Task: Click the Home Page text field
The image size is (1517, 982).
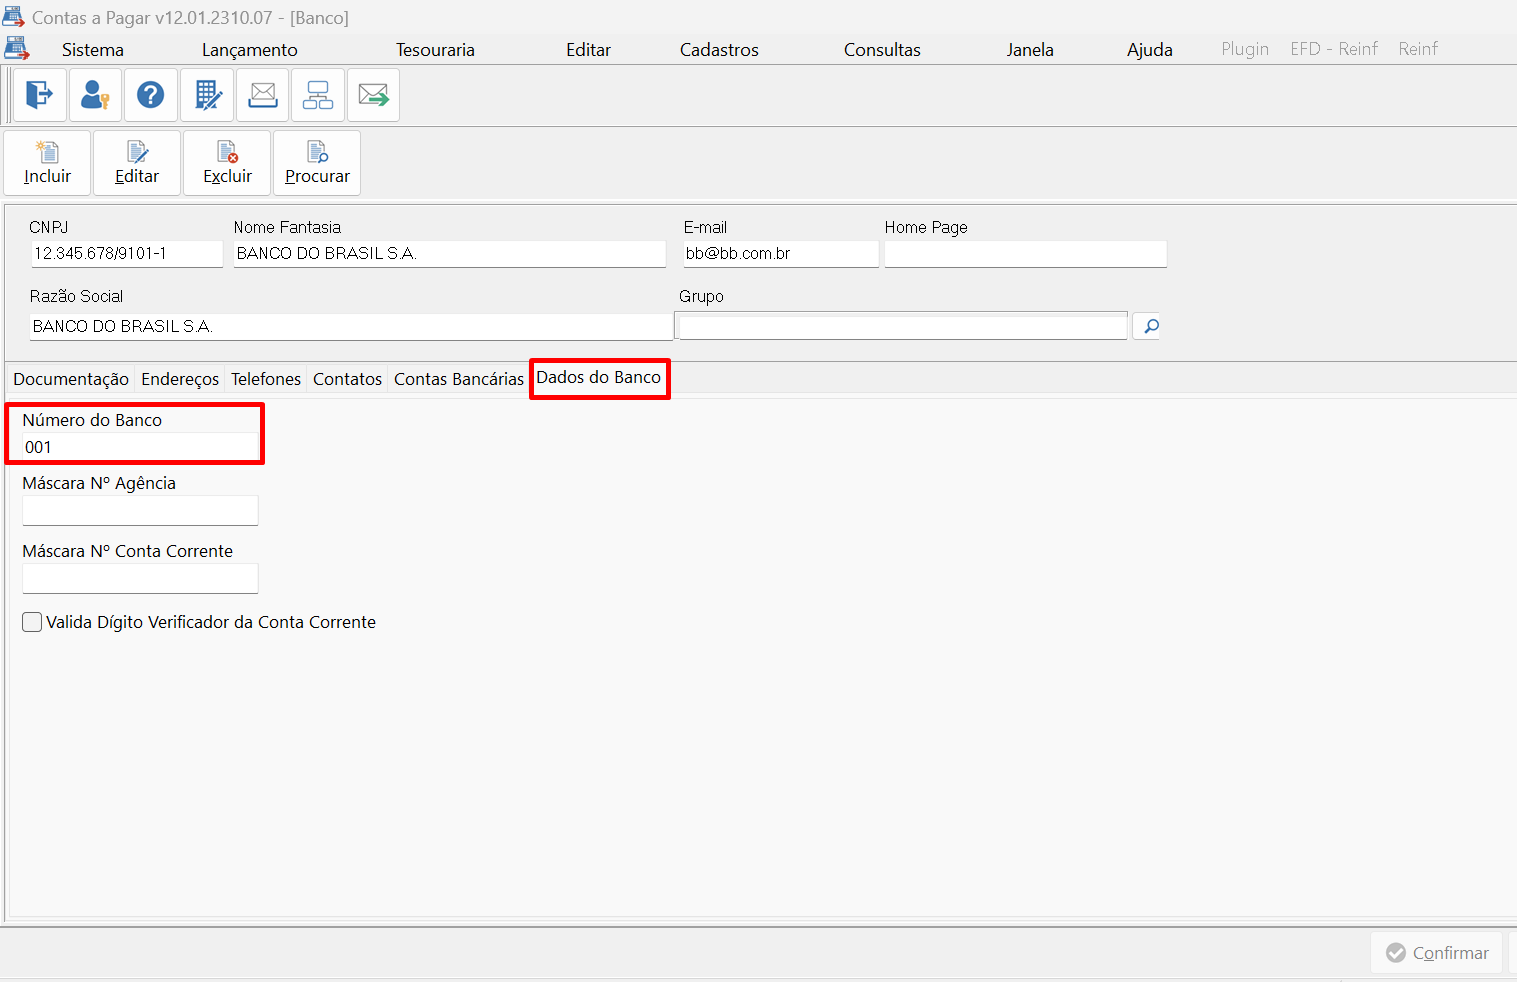Action: (1025, 254)
